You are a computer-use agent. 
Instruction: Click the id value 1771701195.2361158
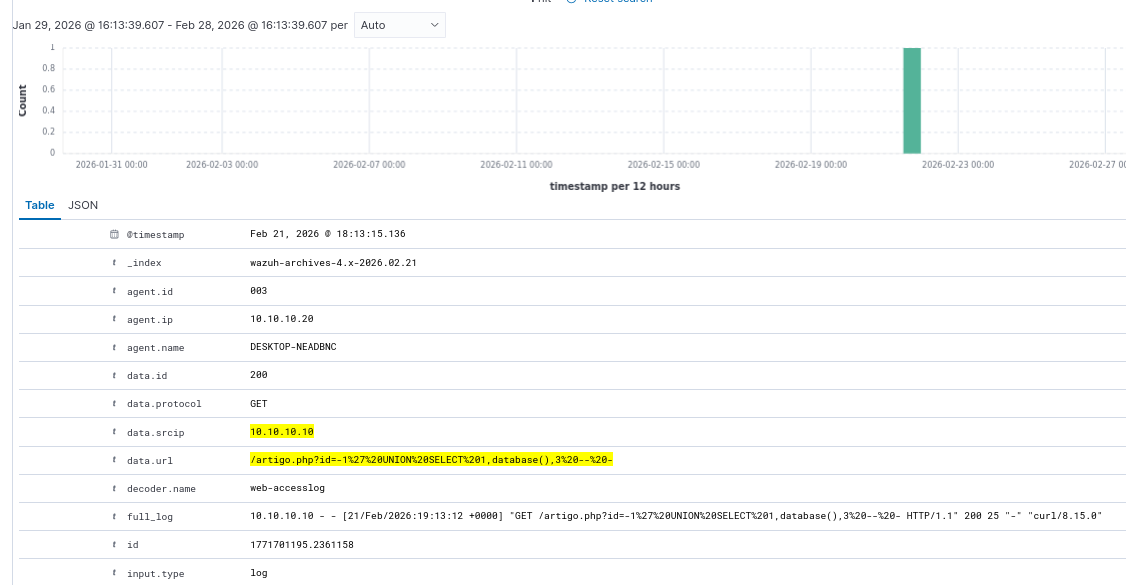click(302, 545)
